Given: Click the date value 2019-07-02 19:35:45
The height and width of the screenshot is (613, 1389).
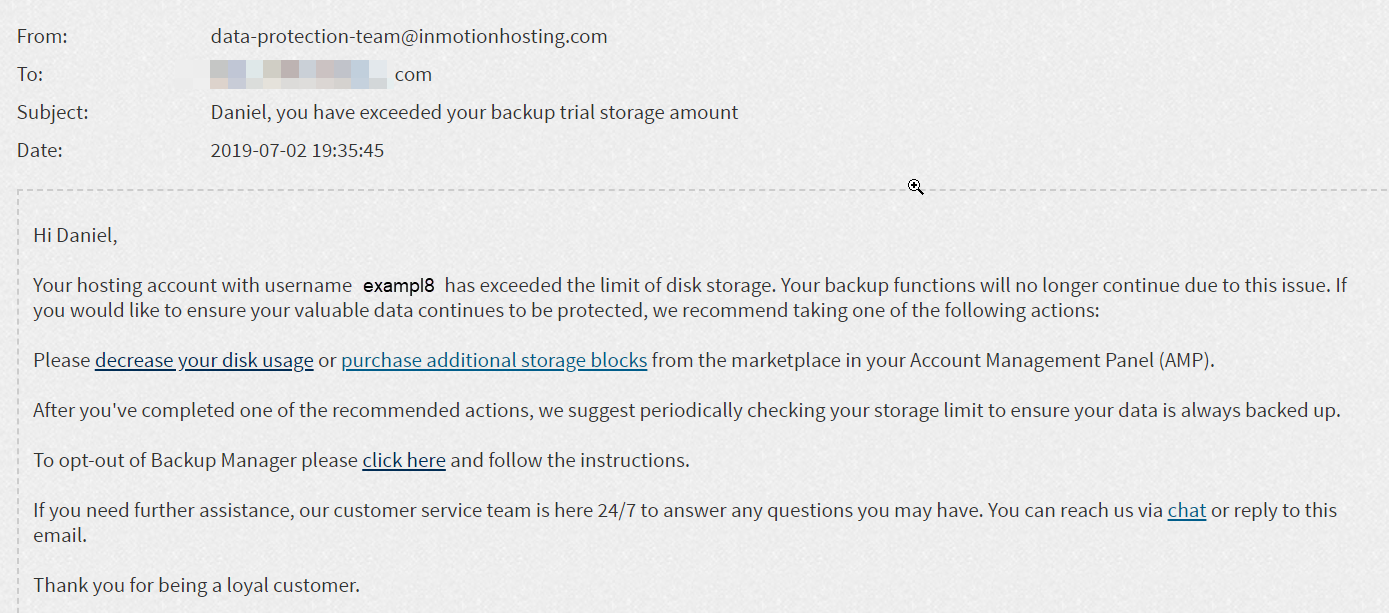Looking at the screenshot, I should tap(297, 151).
